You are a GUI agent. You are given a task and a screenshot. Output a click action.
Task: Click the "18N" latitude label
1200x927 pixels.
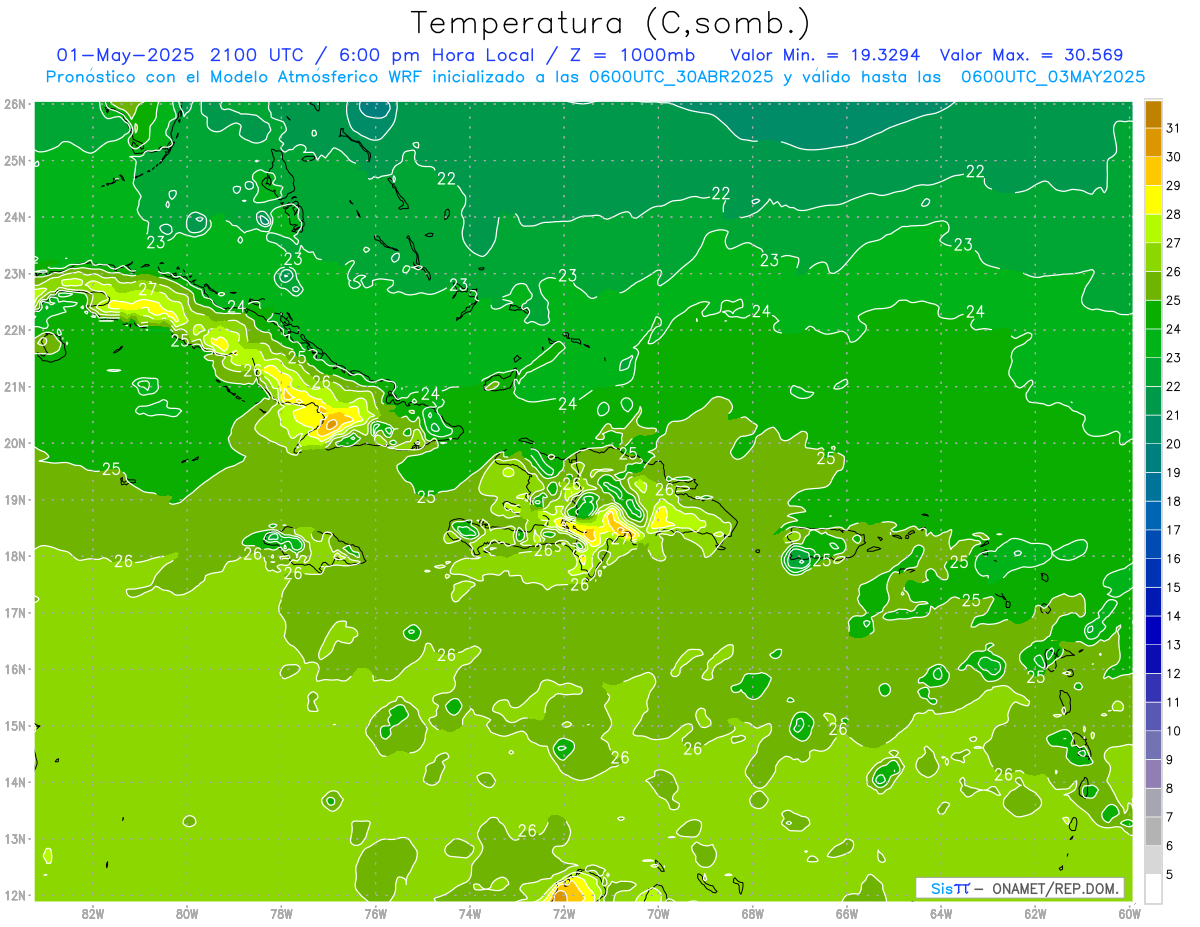(14, 556)
